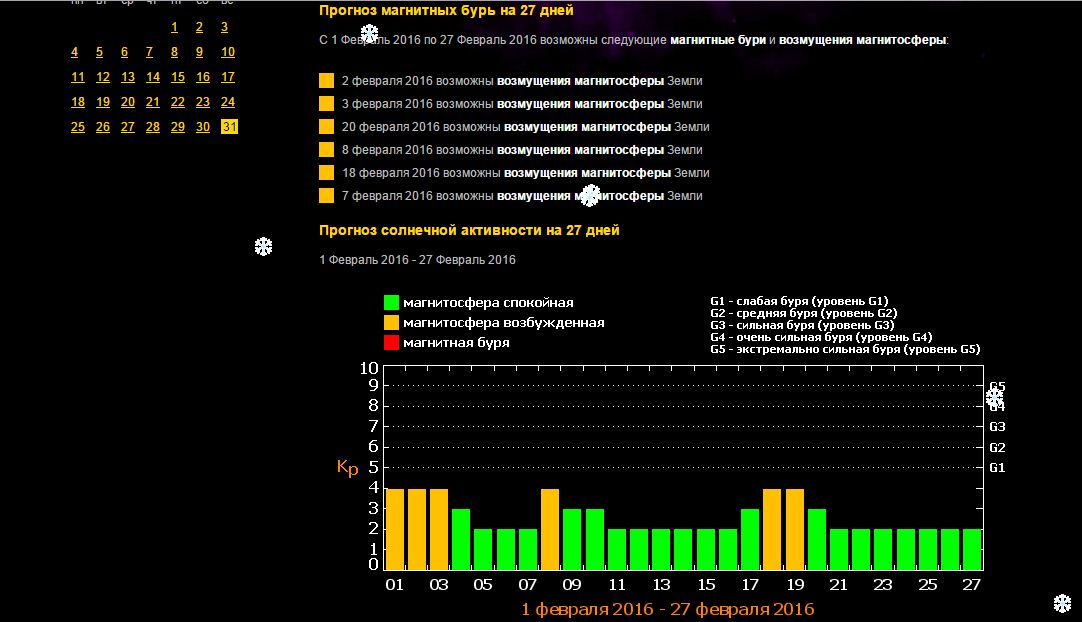Click the snowflake in the bottom-right corner
Viewport: 1082px width, 622px height.
(1062, 603)
